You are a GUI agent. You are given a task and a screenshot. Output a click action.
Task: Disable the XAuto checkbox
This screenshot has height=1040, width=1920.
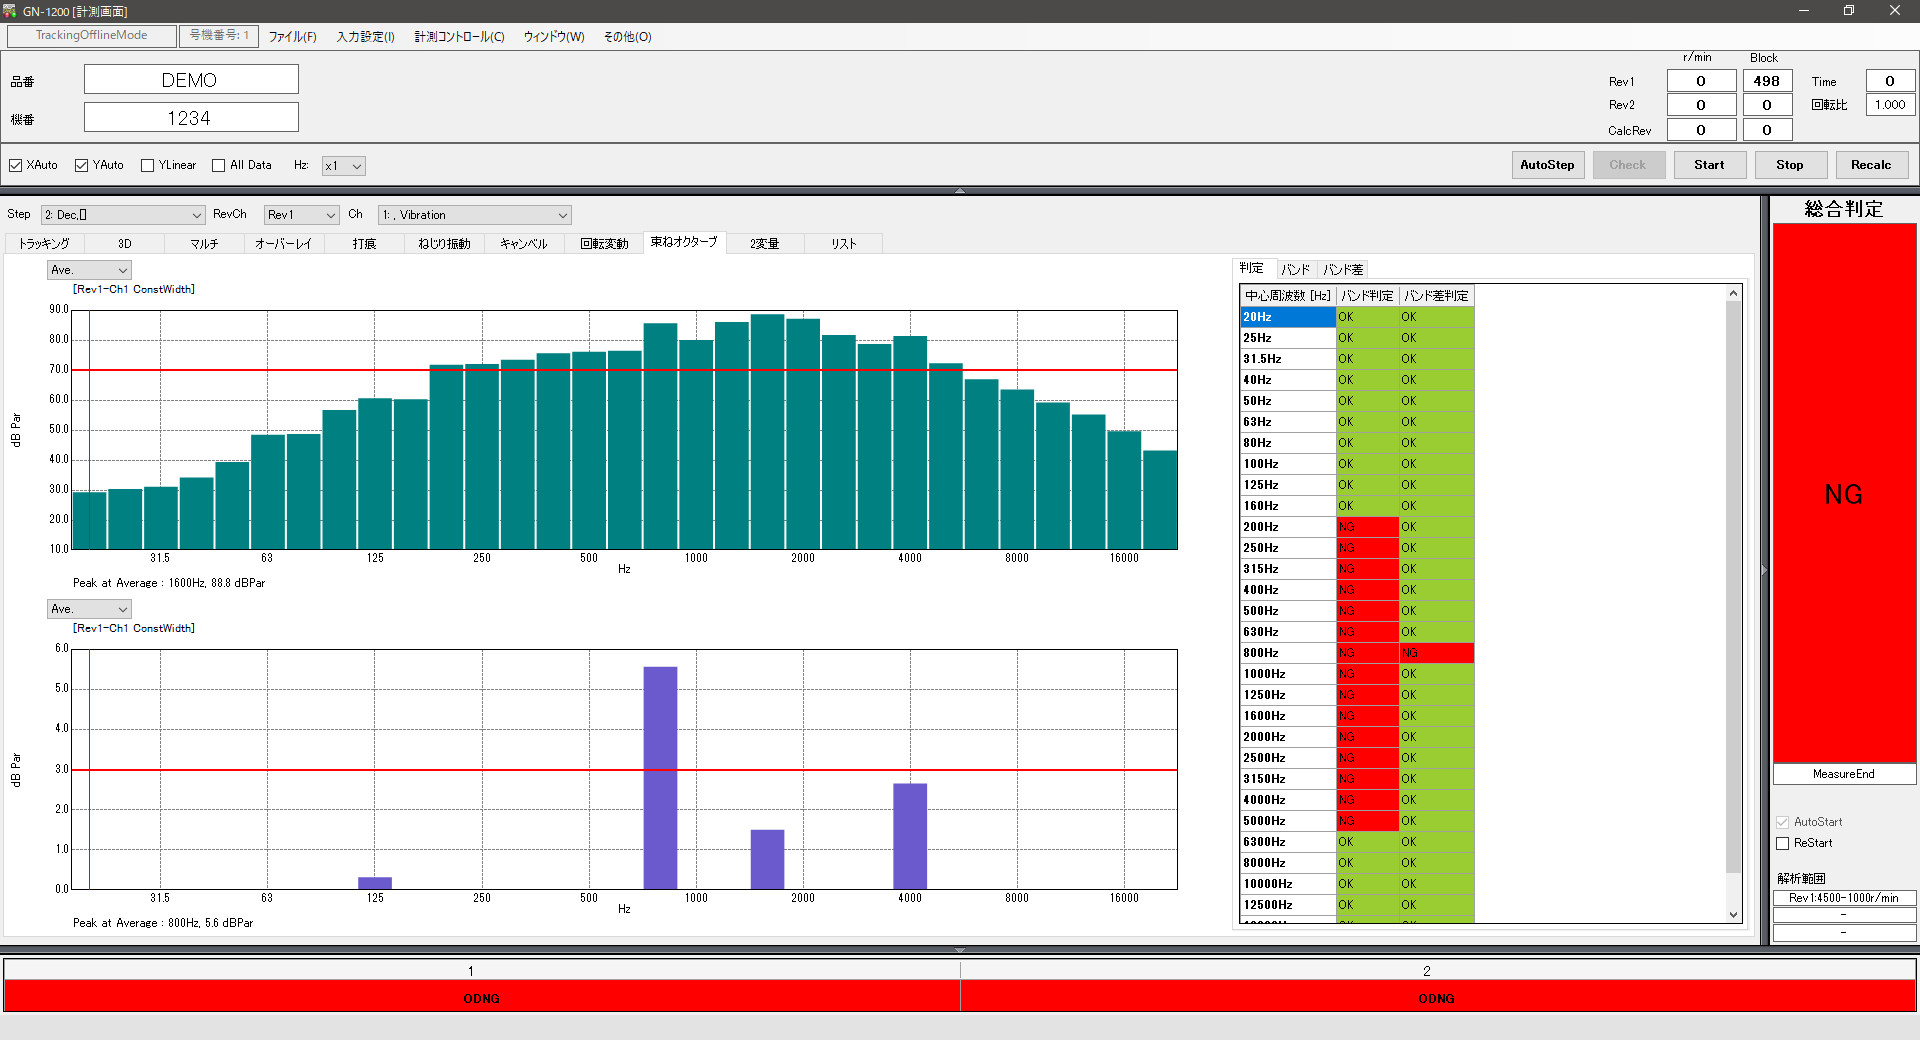[x=16, y=166]
